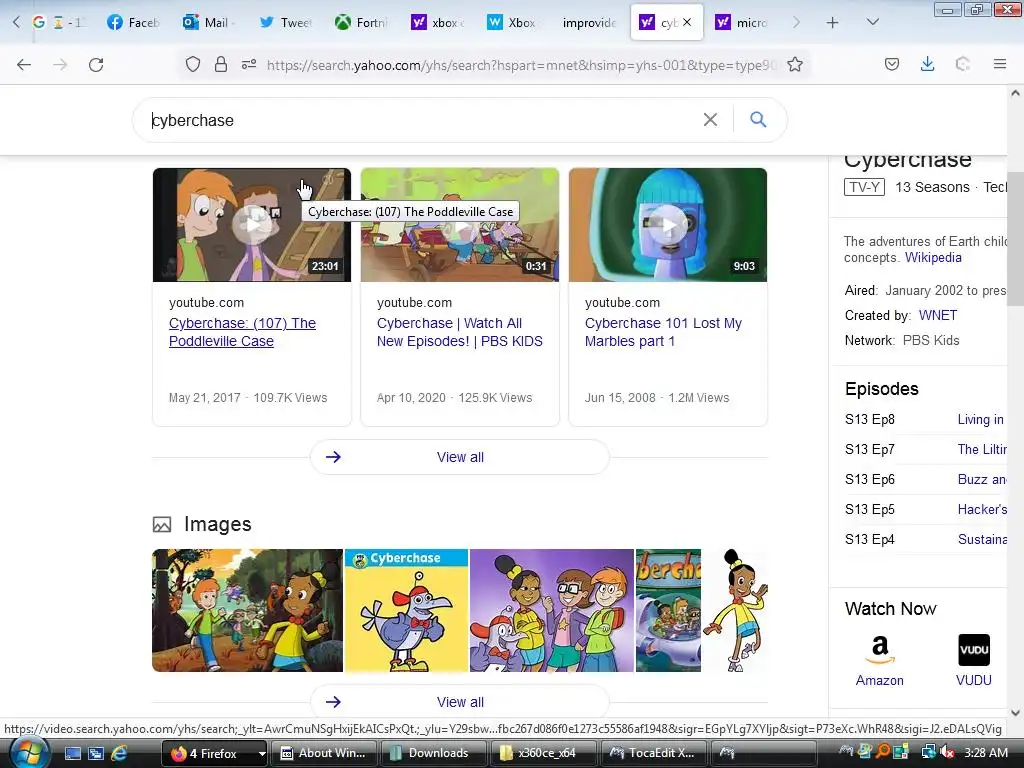The height and width of the screenshot is (768, 1024).
Task: Open the x360ce_x64 taskbar folder
Action: (x=543, y=753)
